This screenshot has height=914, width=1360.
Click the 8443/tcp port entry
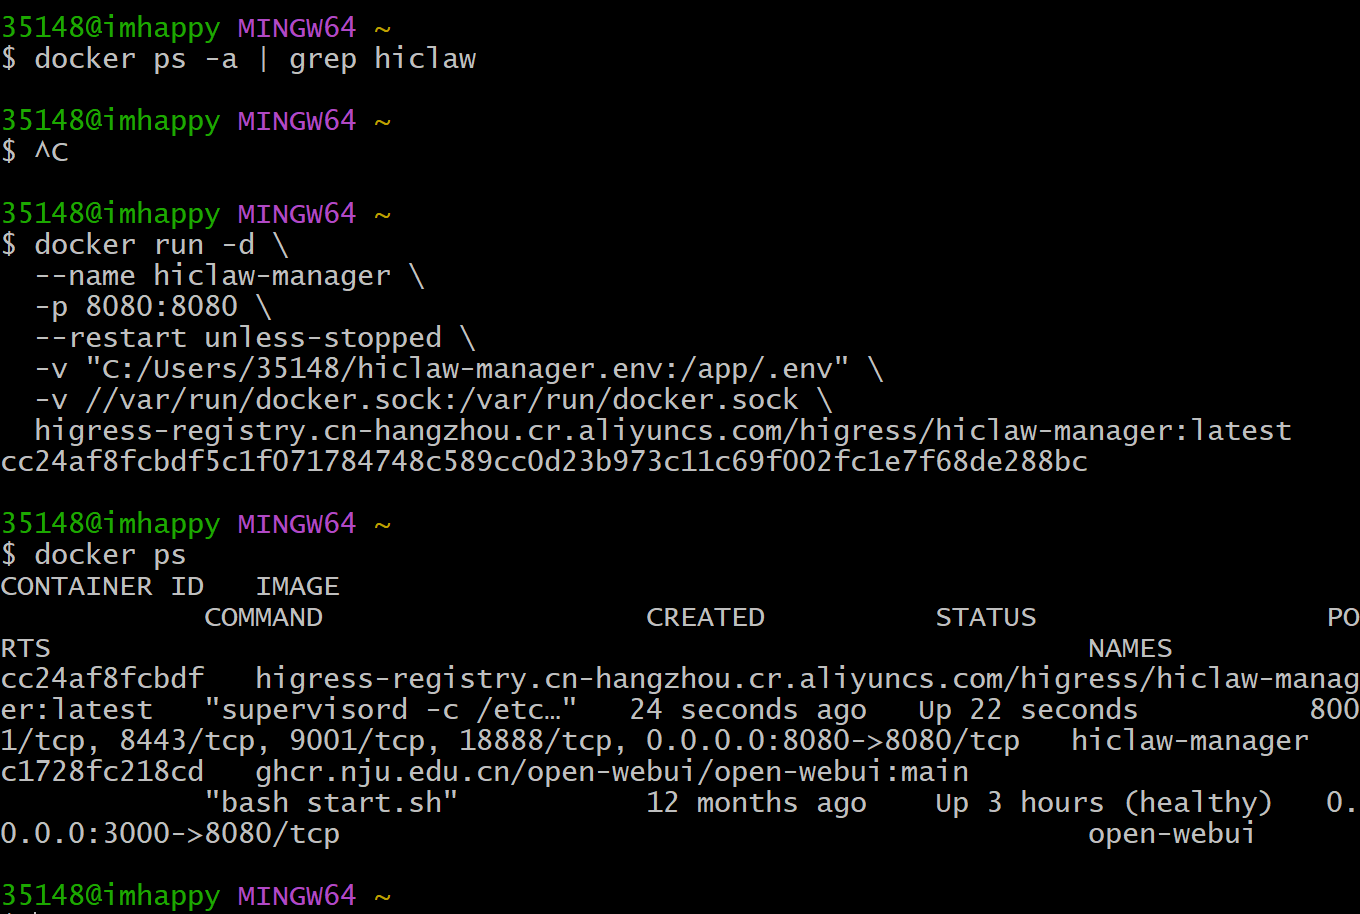click(x=187, y=741)
